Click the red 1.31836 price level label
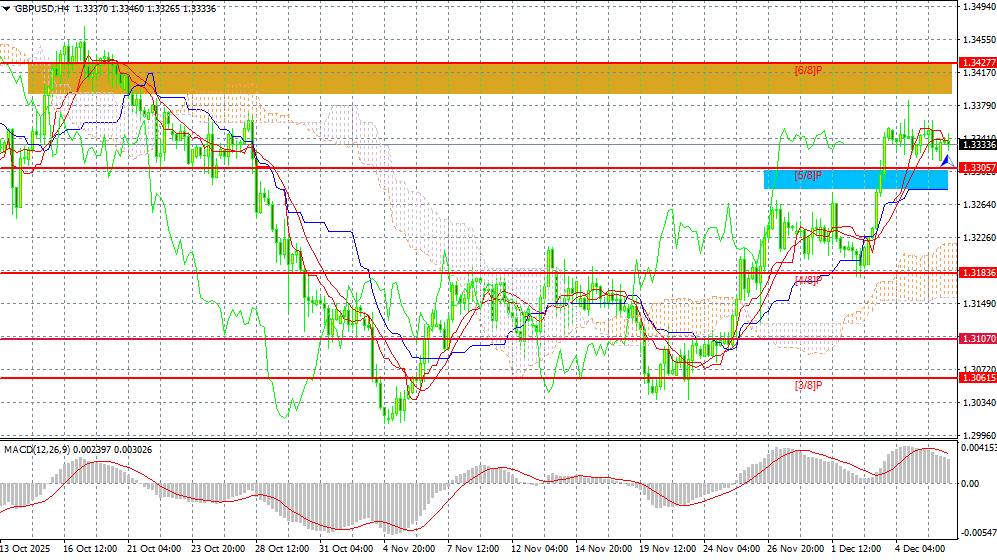997x560 pixels. tap(979, 273)
